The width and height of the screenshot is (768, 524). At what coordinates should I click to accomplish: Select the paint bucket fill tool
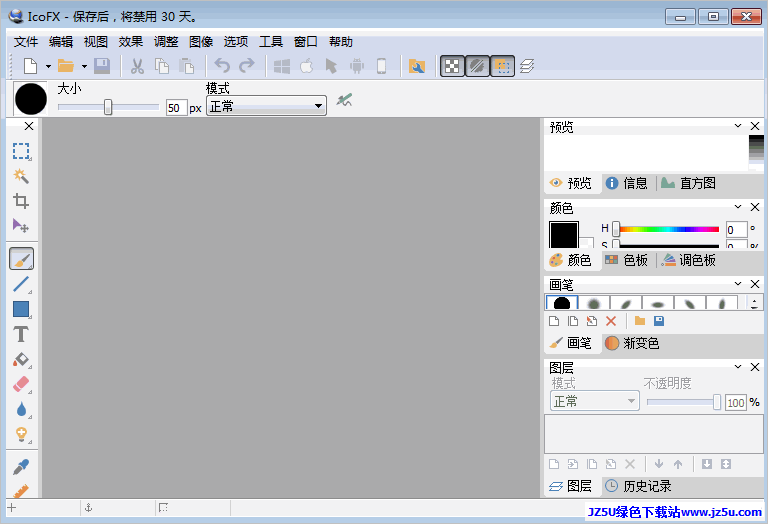tap(21, 360)
